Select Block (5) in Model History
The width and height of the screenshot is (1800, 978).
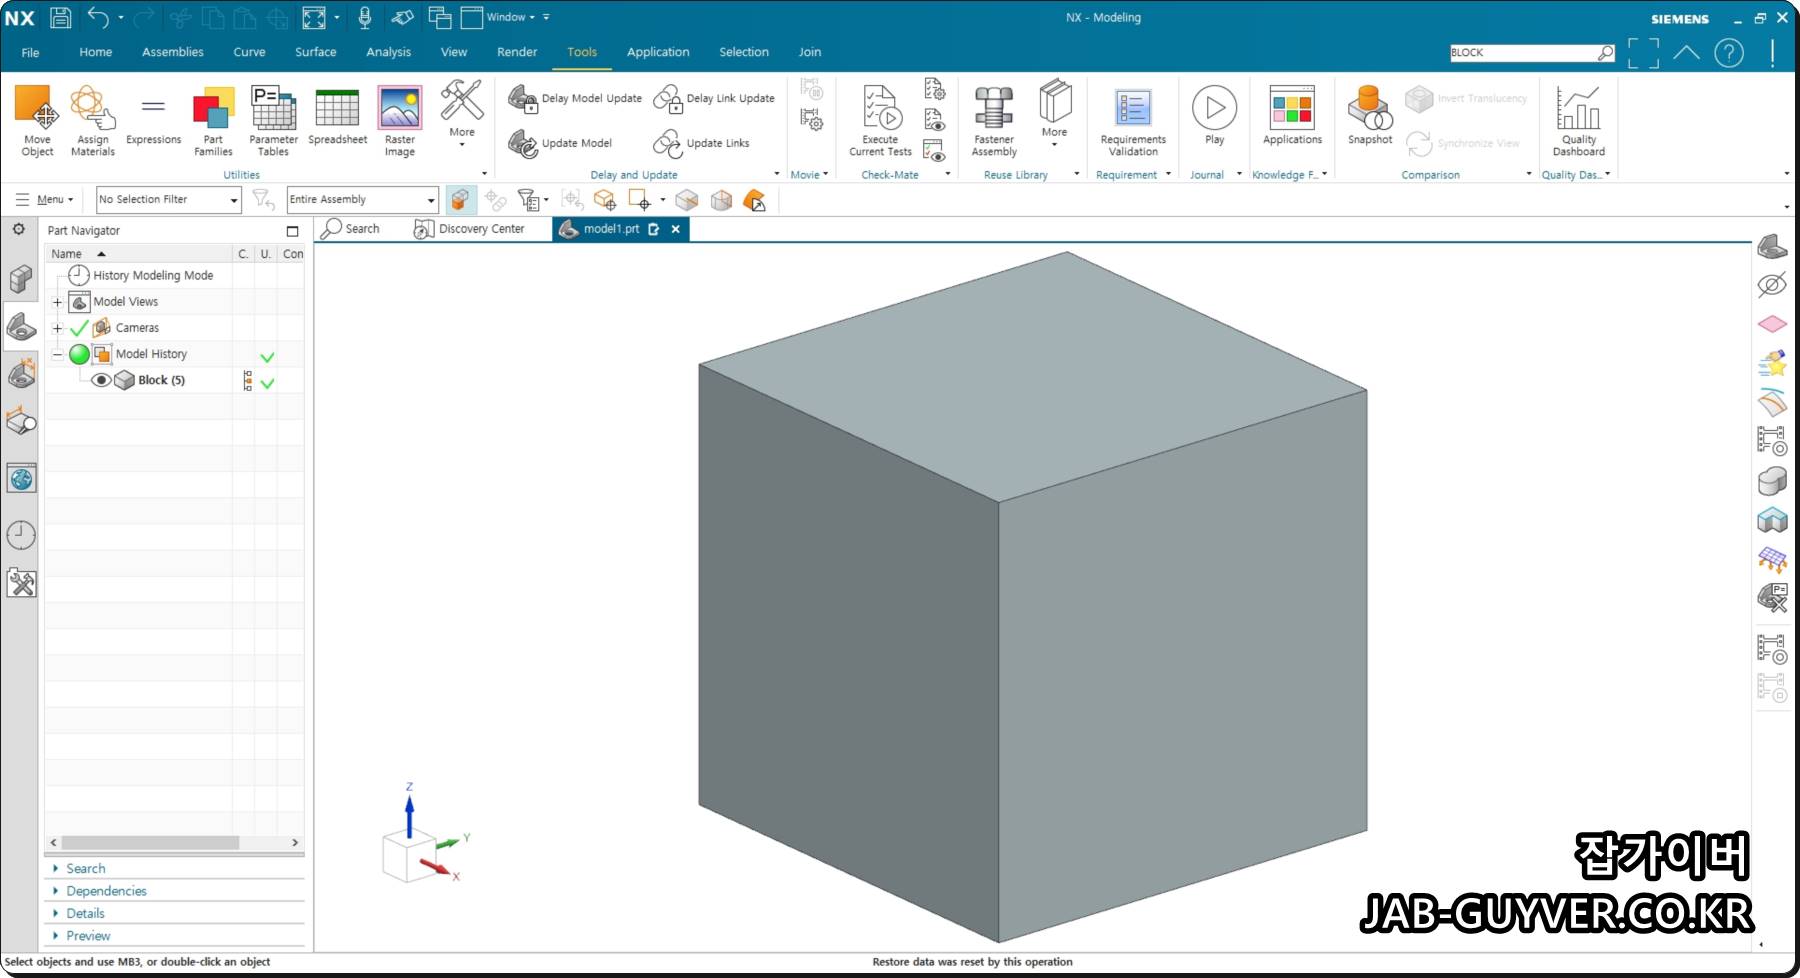[x=161, y=380]
